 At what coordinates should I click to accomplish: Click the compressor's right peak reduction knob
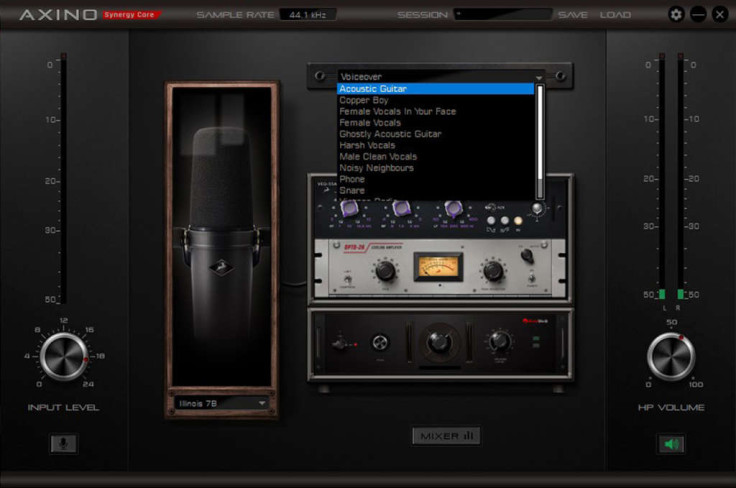pos(493,271)
